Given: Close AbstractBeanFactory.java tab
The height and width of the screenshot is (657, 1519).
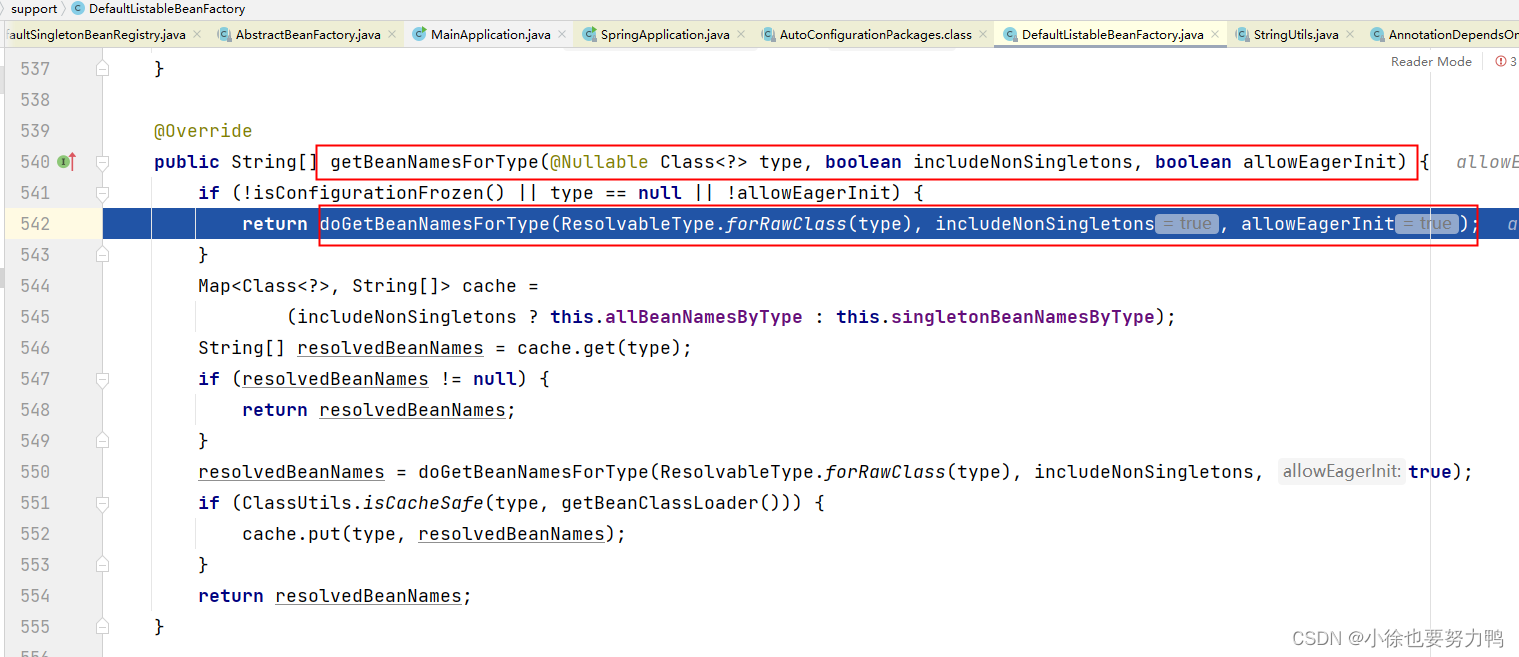Looking at the screenshot, I should (393, 34).
